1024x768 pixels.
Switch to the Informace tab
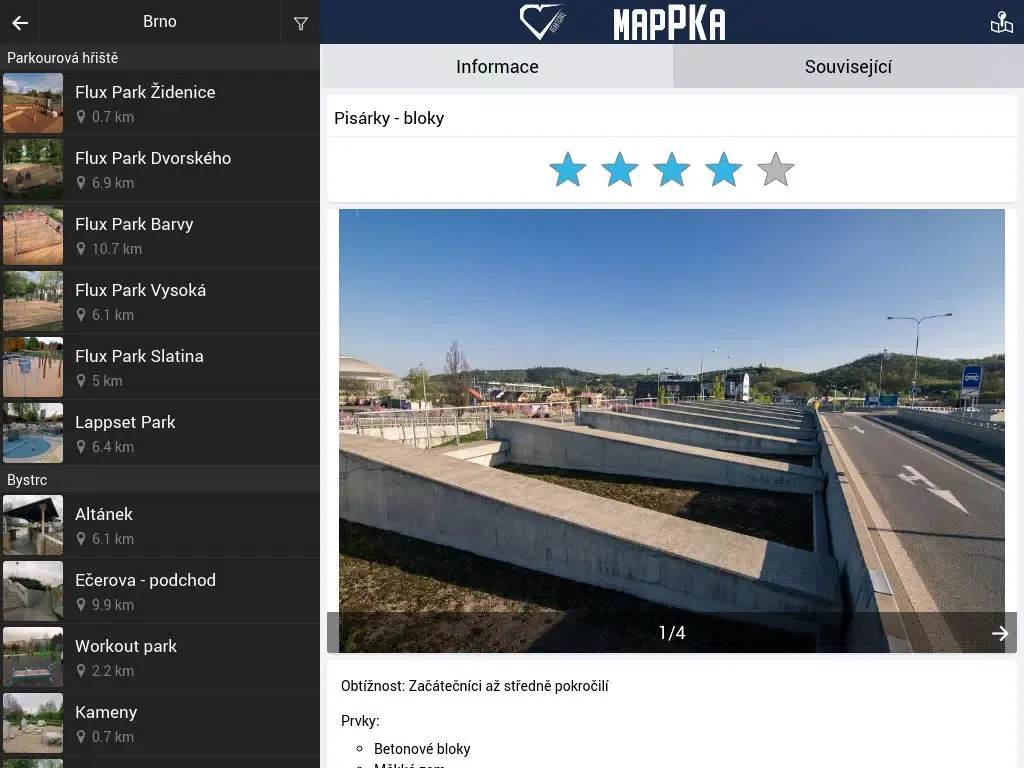point(497,67)
